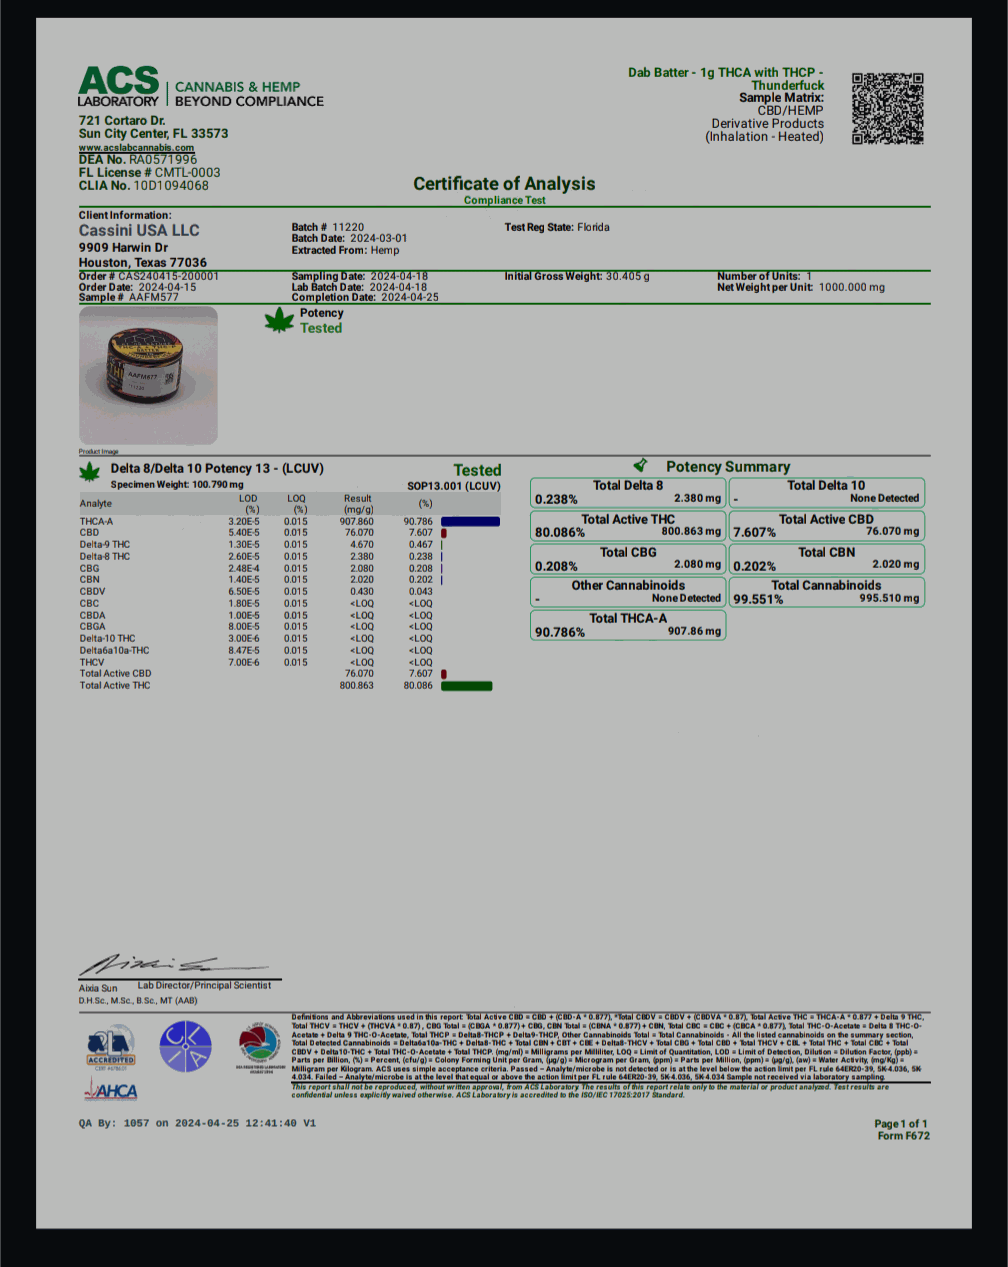This screenshot has width=1008, height=1267.
Task: Select the Total Active THC summary box
Action: tap(628, 526)
